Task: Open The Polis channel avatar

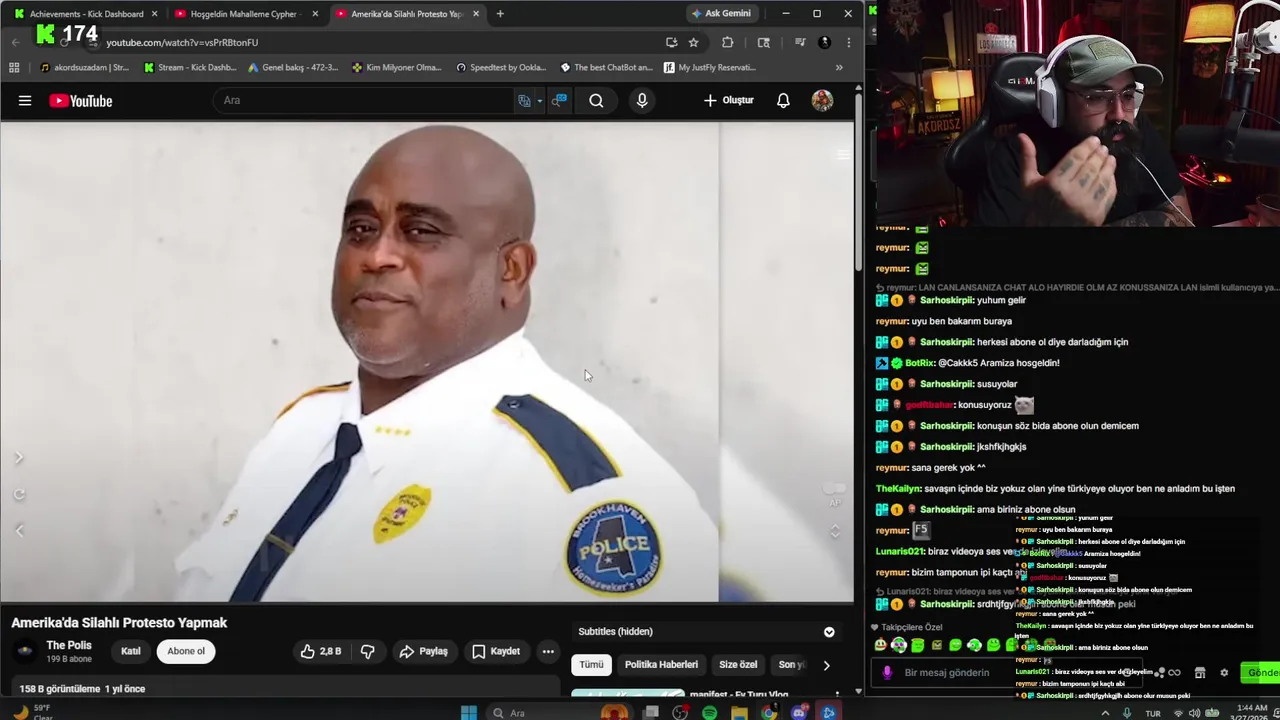Action: (x=25, y=651)
